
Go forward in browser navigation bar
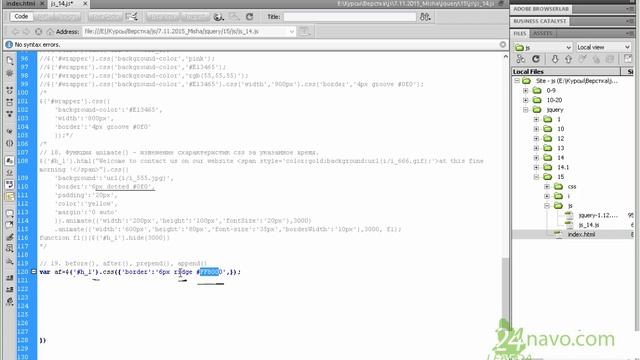tap(26, 31)
